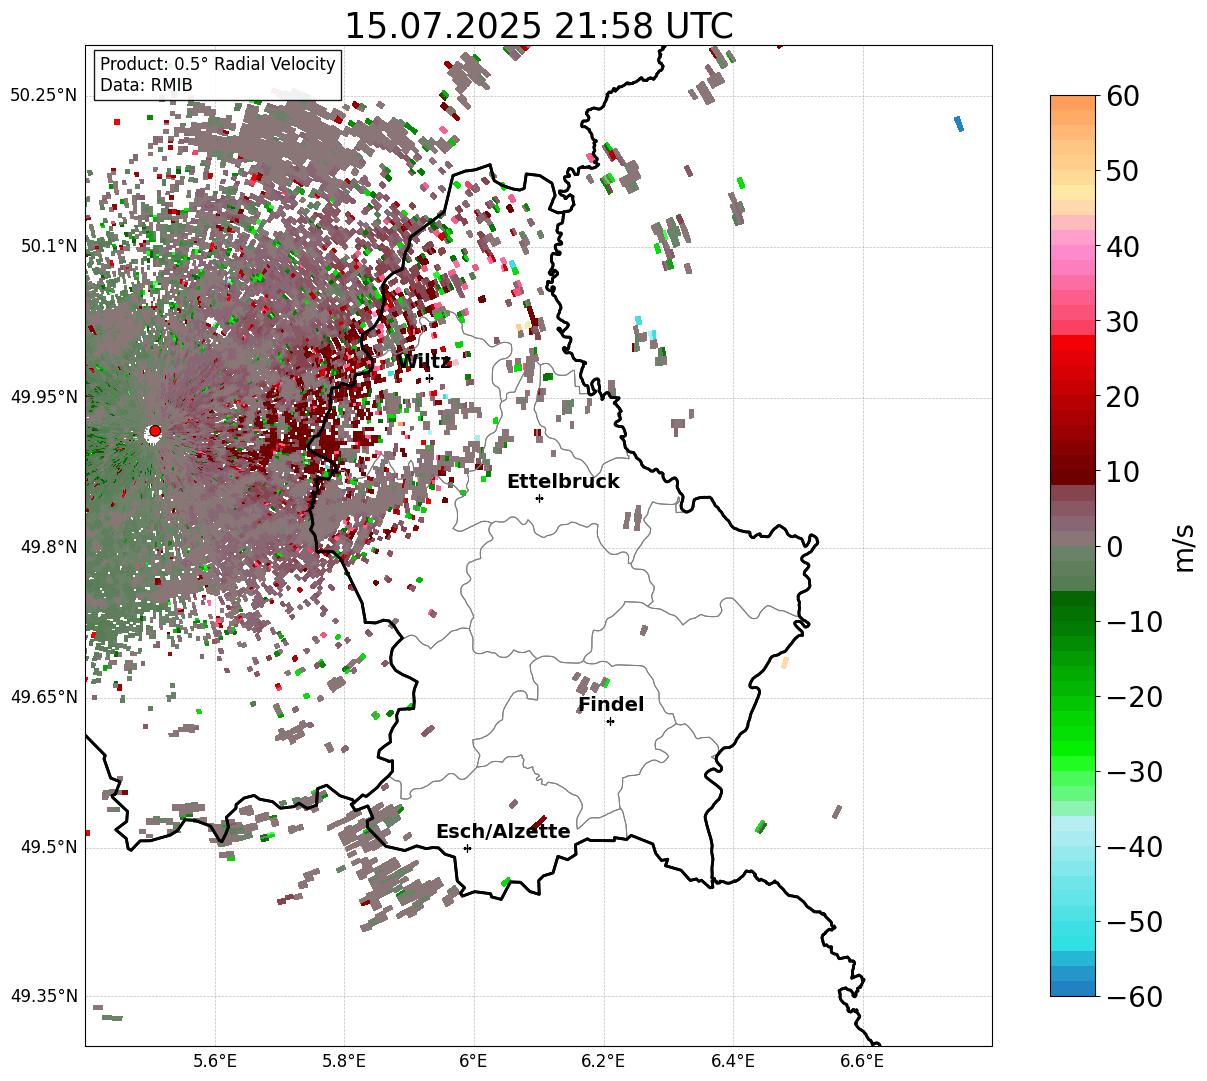Click the Esch/Alzette cross marker
The height and width of the screenshot is (1081, 1207).
coord(467,848)
